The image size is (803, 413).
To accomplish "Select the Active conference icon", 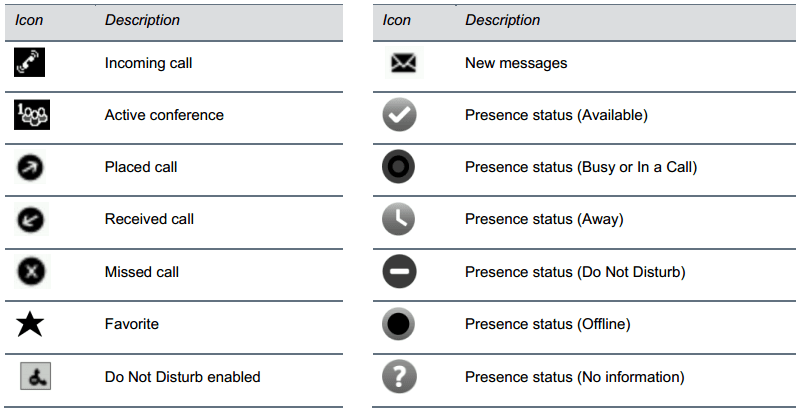I will point(31,115).
